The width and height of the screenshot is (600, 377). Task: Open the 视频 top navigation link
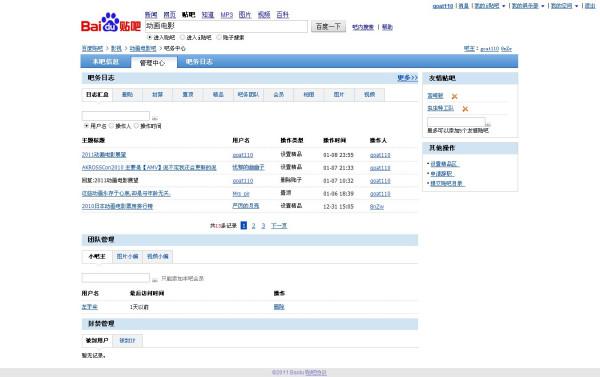tap(264, 15)
